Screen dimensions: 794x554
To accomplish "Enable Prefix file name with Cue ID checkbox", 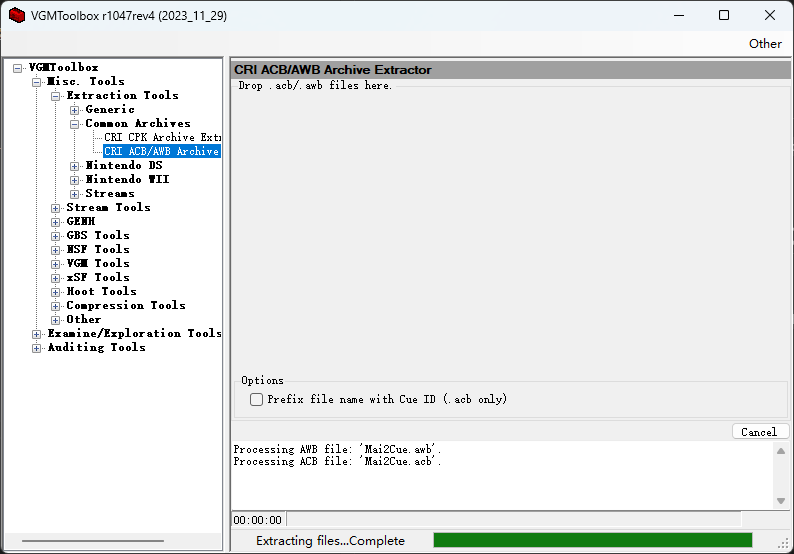I will pos(257,399).
